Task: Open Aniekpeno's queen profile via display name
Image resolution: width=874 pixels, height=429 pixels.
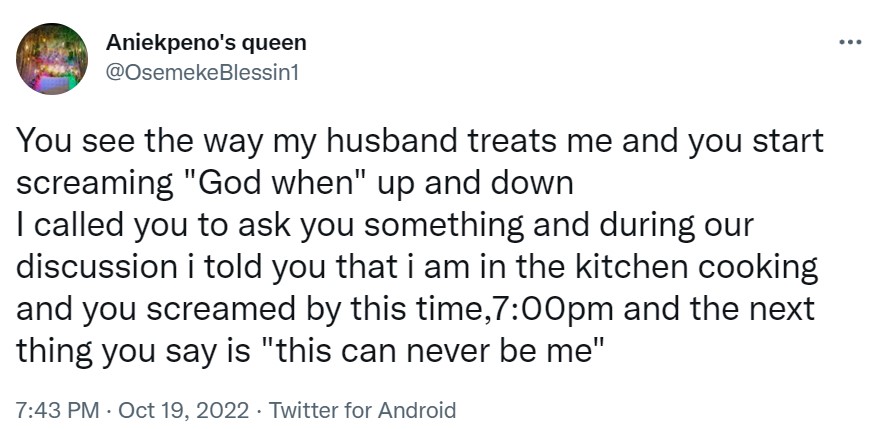Action: (205, 43)
